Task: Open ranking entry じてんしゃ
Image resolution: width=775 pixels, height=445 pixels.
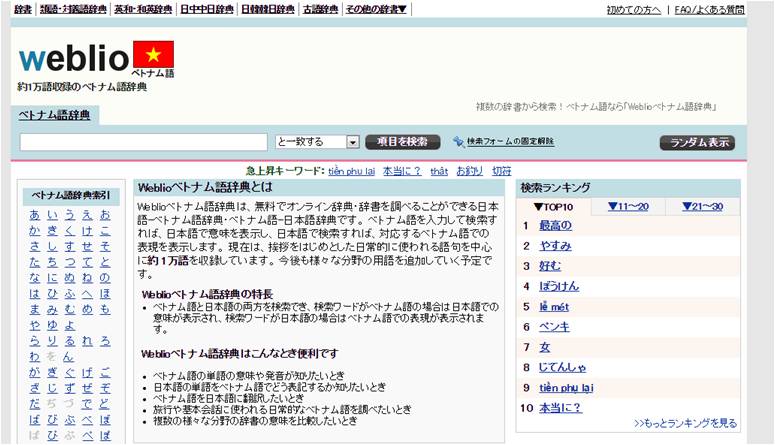Action: tap(562, 367)
